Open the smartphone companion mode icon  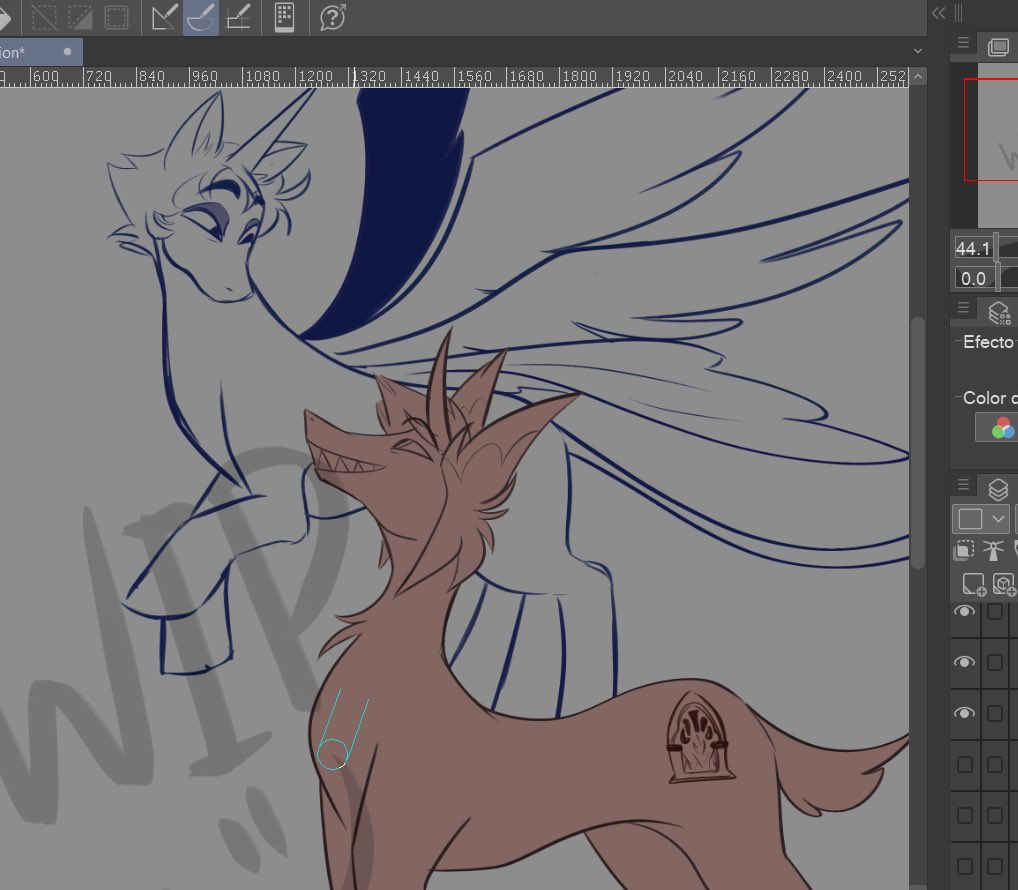pyautogui.click(x=284, y=18)
